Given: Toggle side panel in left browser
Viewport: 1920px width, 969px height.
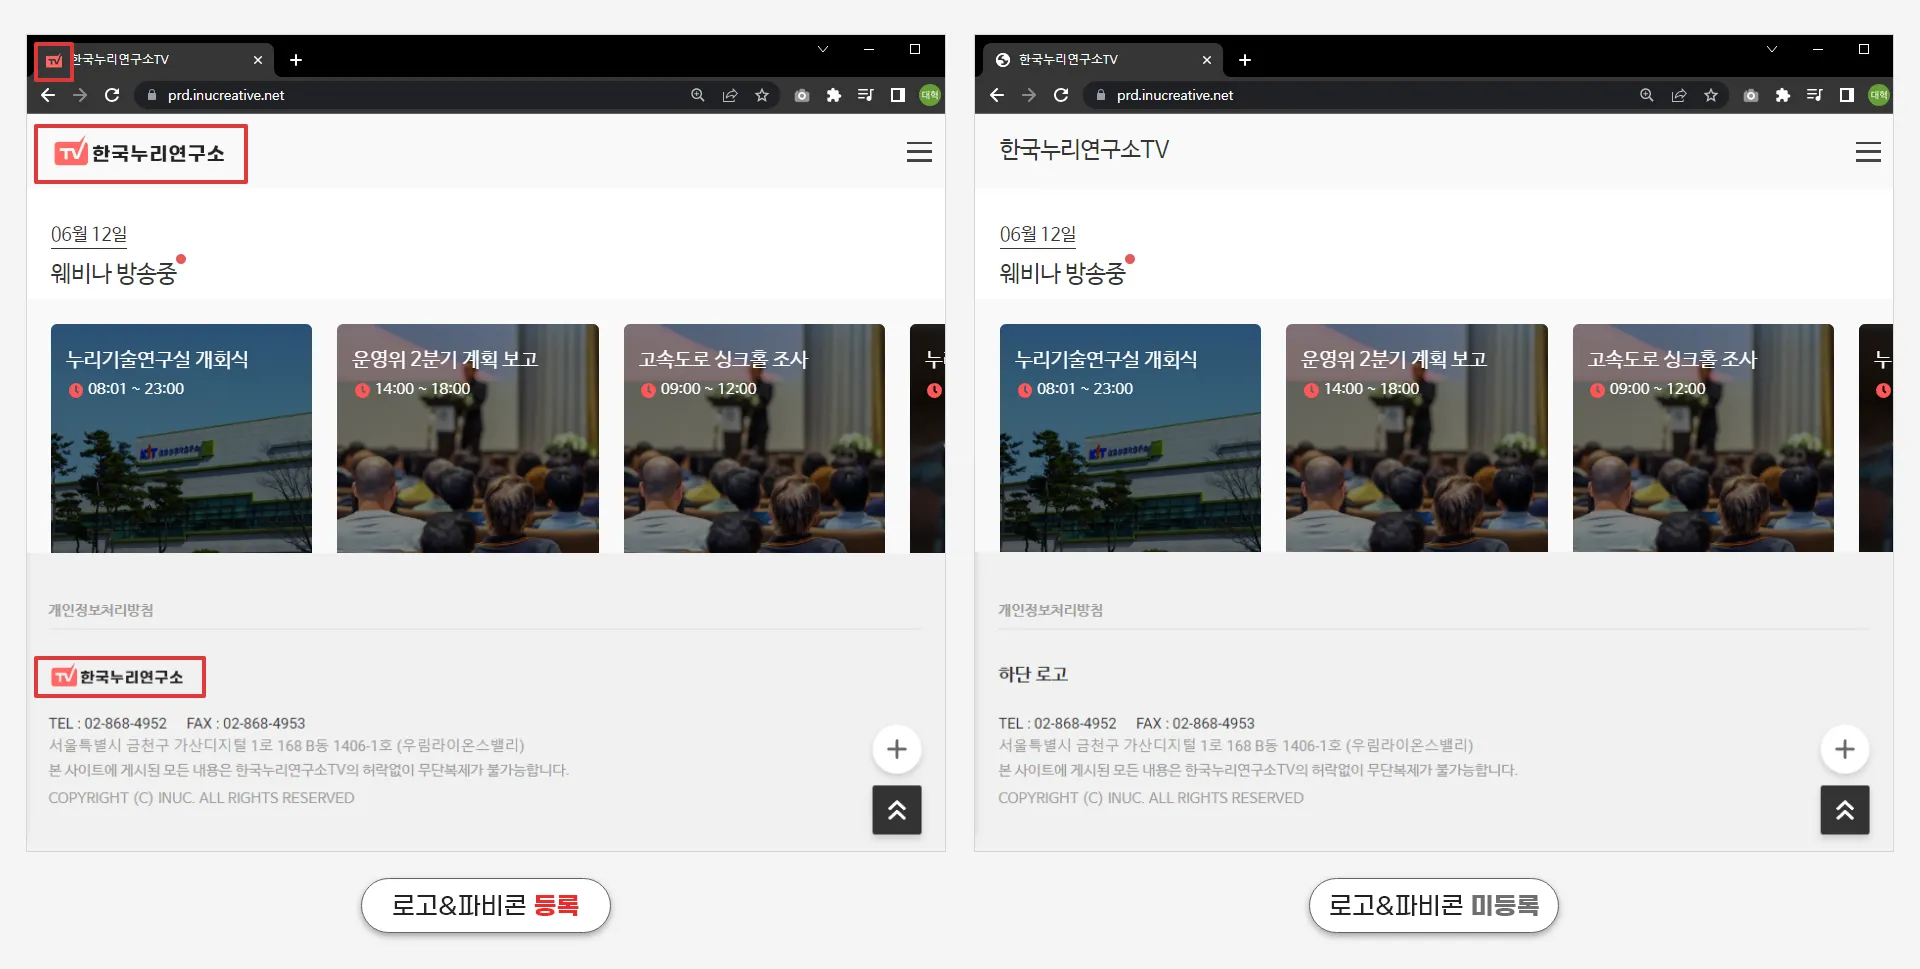Looking at the screenshot, I should click(898, 95).
